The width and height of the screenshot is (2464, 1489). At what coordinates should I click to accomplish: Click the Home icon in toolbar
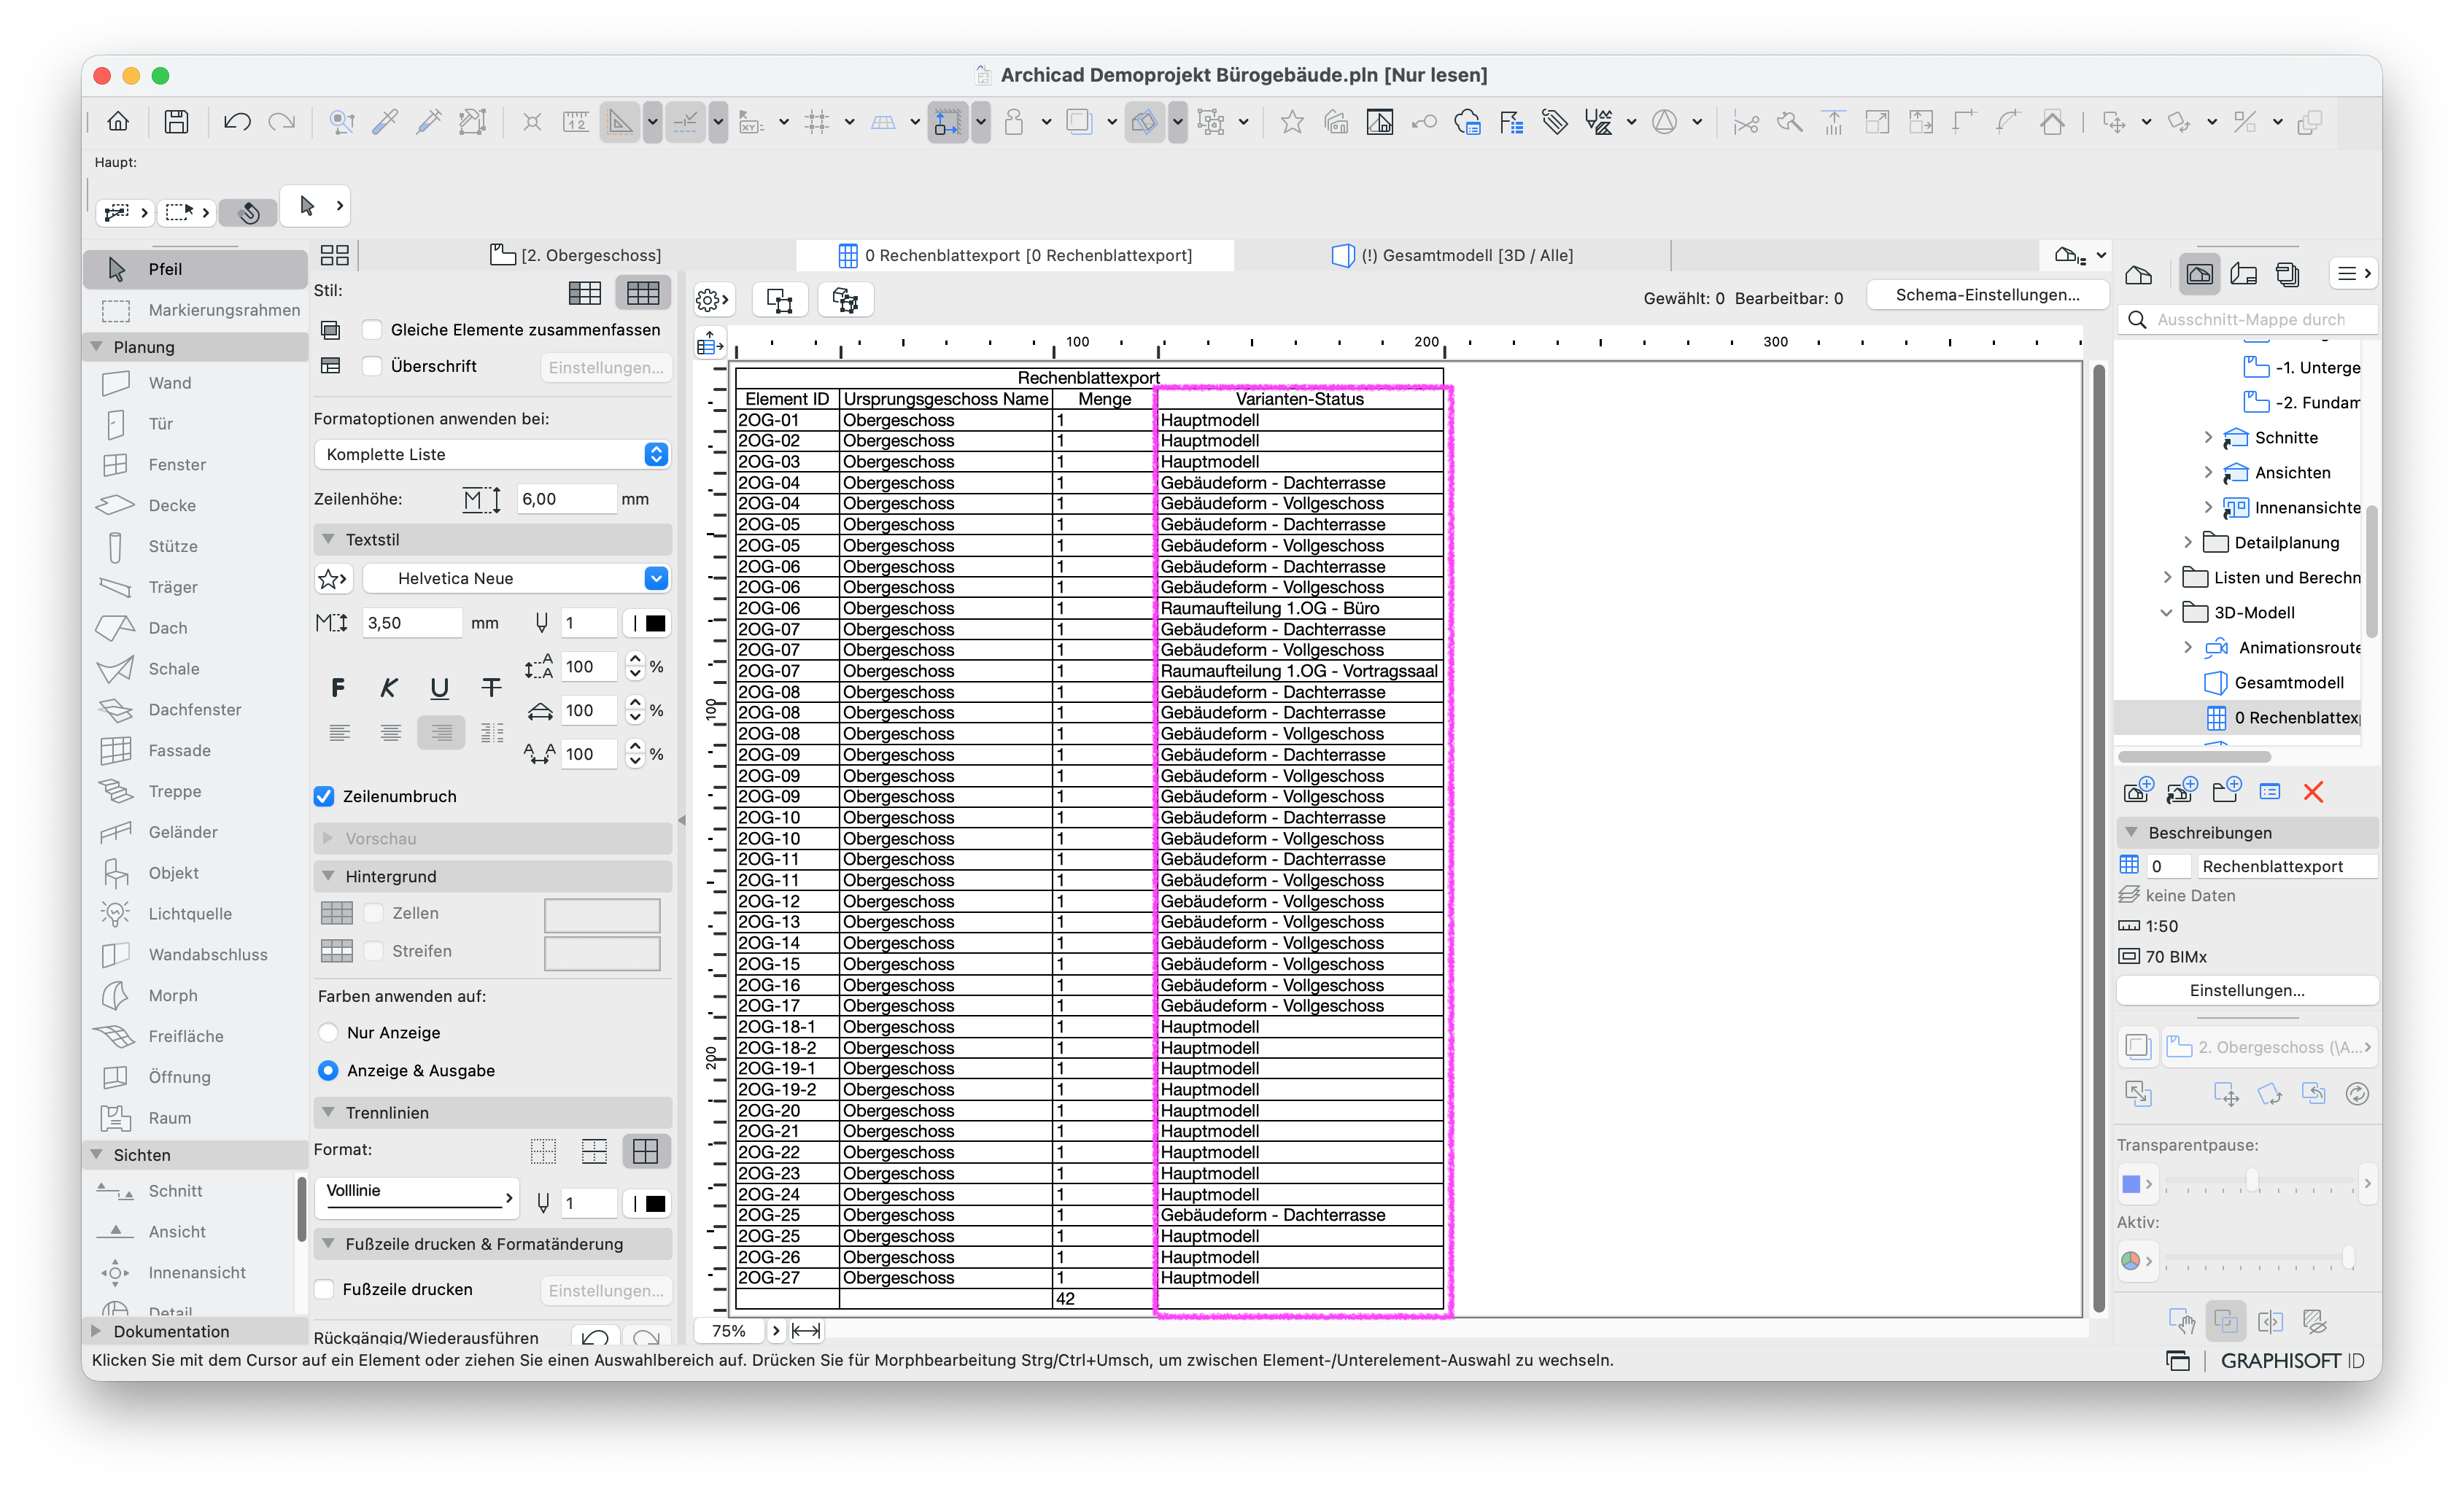pyautogui.click(x=118, y=122)
